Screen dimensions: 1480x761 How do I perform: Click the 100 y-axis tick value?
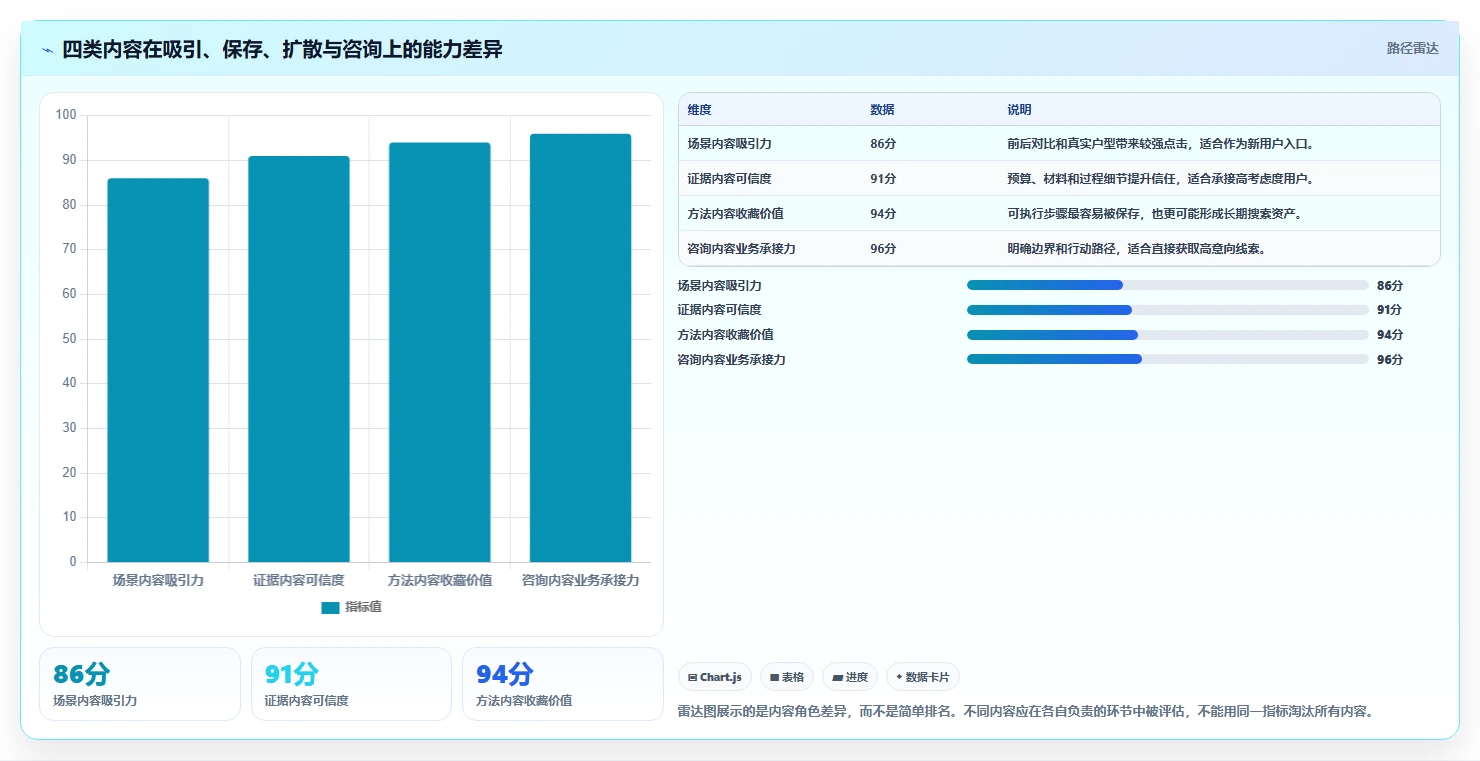click(x=66, y=115)
